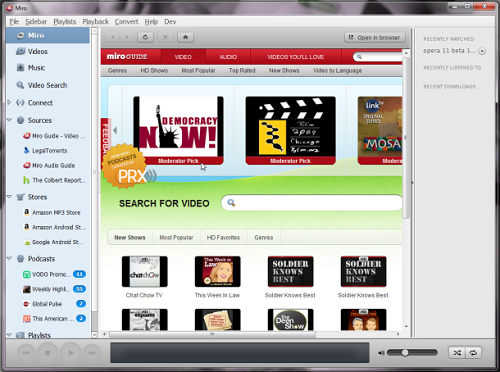Click the Open in browser button
This screenshot has width=500, height=372.
[375, 38]
